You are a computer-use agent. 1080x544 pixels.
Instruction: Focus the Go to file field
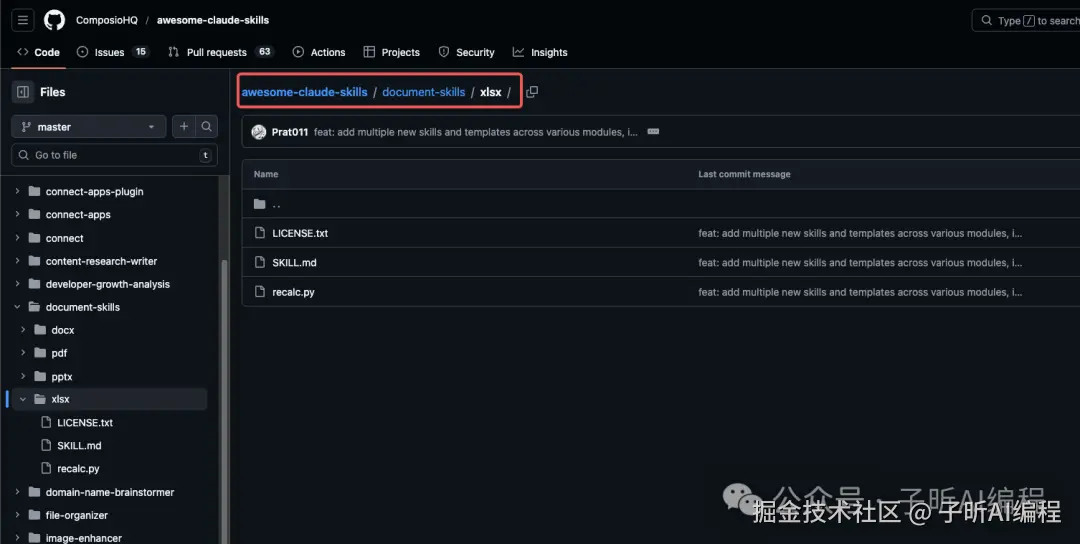[x=114, y=155]
